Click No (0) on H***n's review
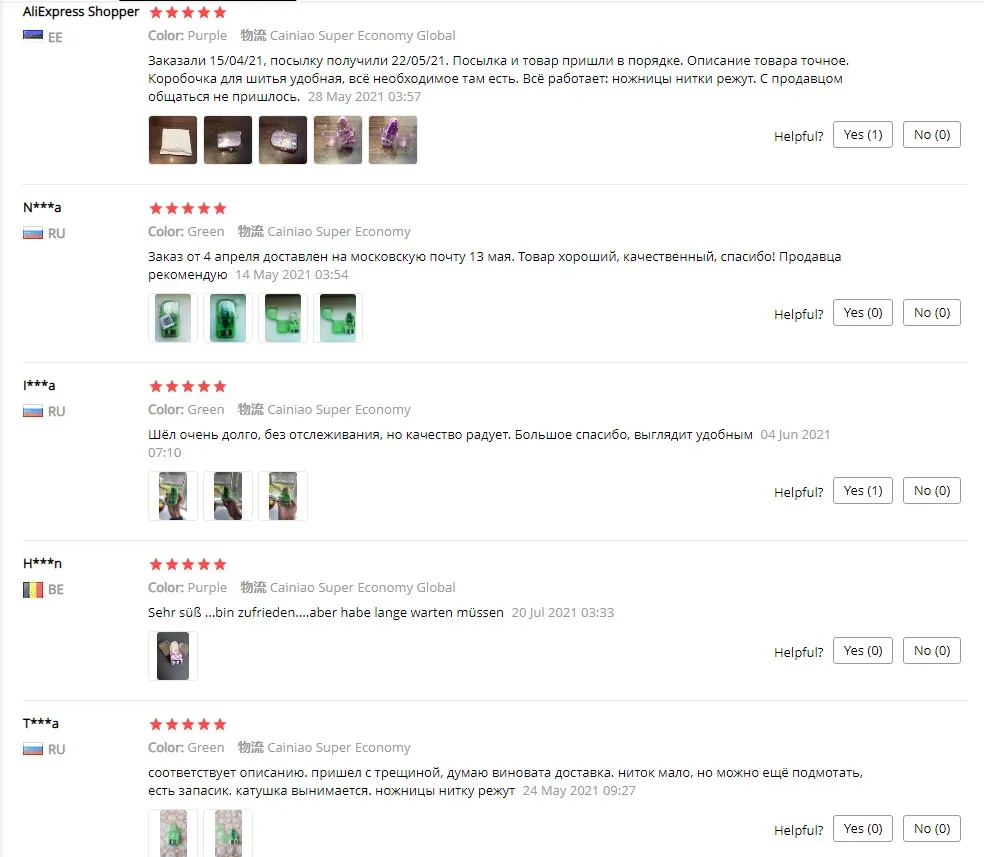 [931, 651]
